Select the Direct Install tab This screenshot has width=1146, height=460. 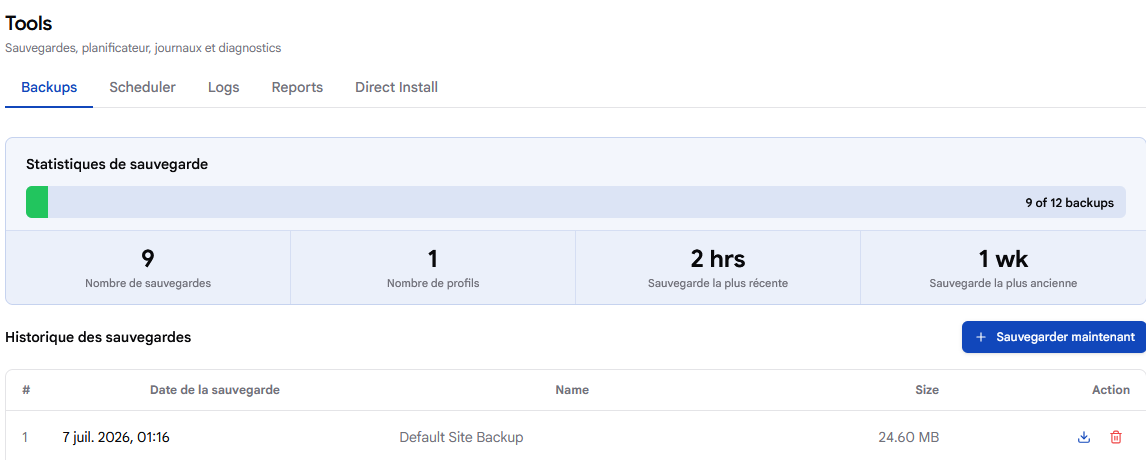tap(397, 88)
